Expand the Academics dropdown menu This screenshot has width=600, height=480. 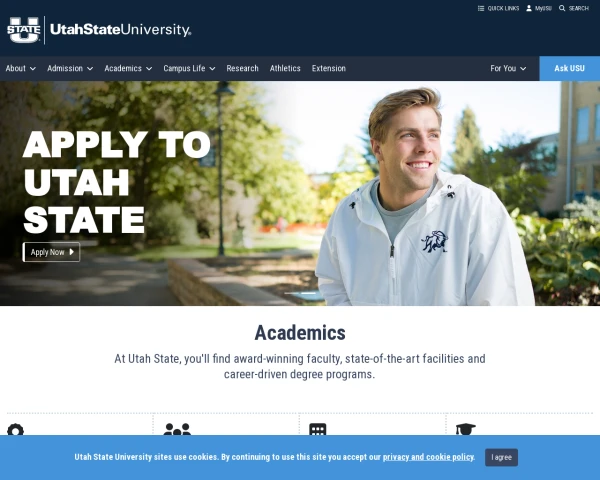[128, 68]
